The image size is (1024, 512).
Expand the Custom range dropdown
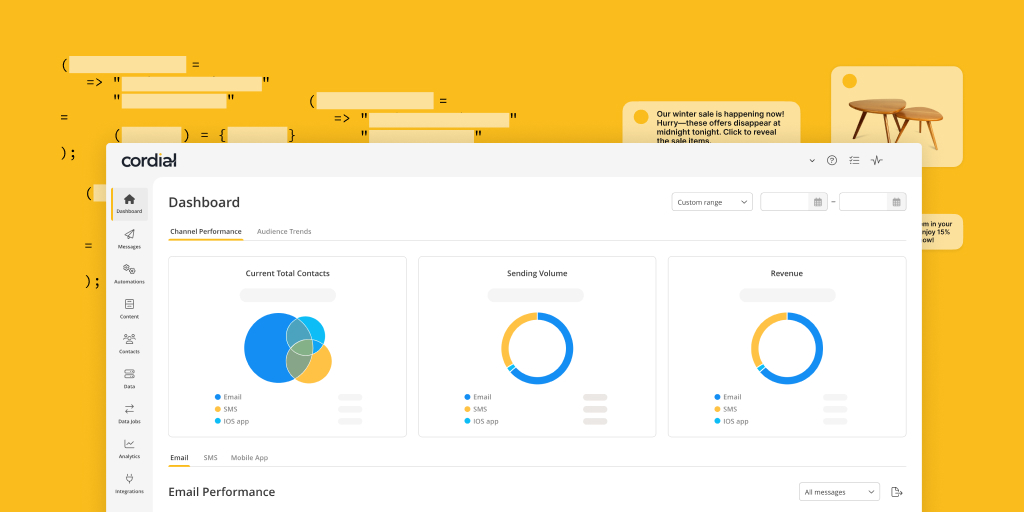712,202
